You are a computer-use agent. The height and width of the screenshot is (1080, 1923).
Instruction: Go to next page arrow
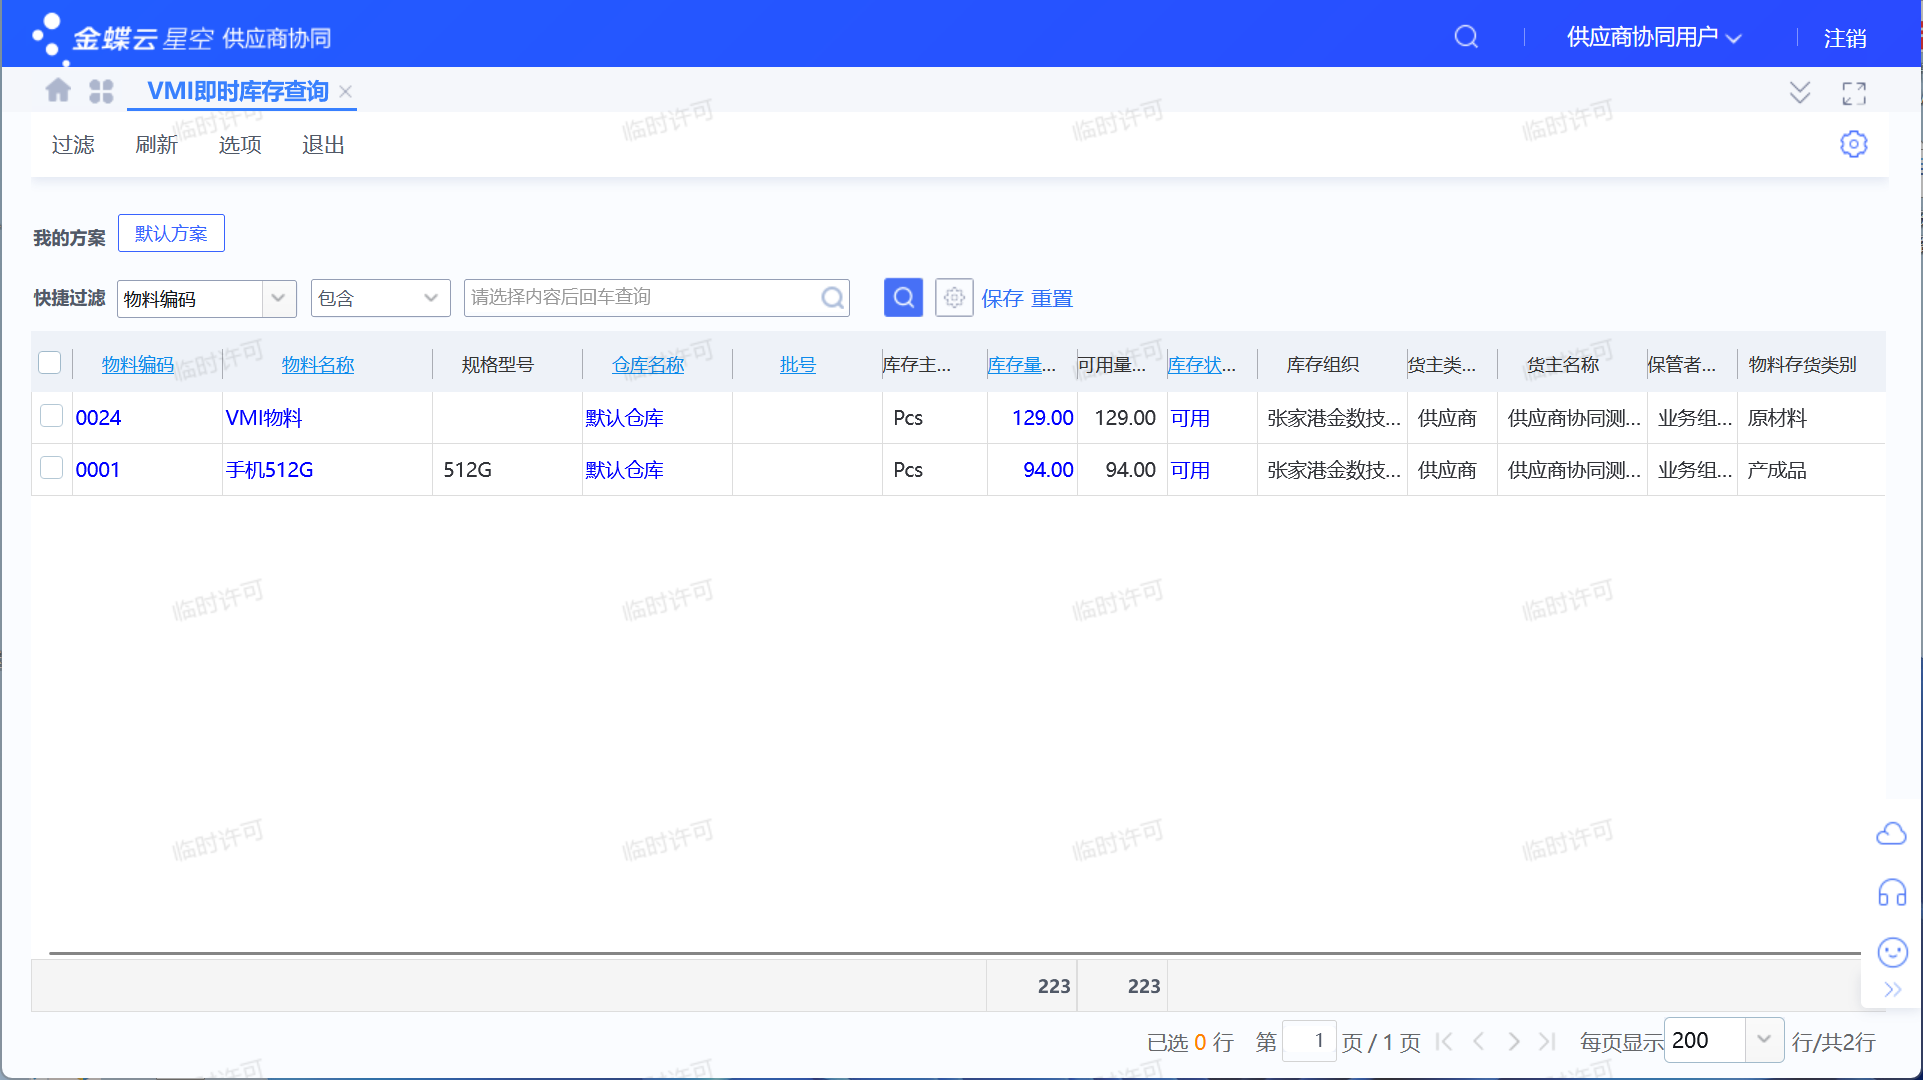(x=1513, y=1042)
